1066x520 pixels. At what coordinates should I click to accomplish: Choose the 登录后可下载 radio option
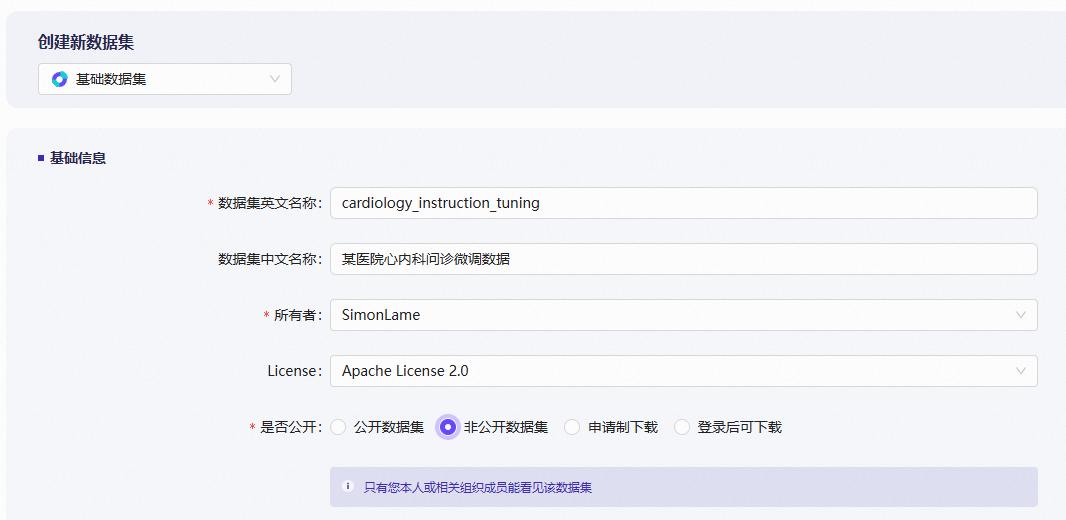(682, 427)
